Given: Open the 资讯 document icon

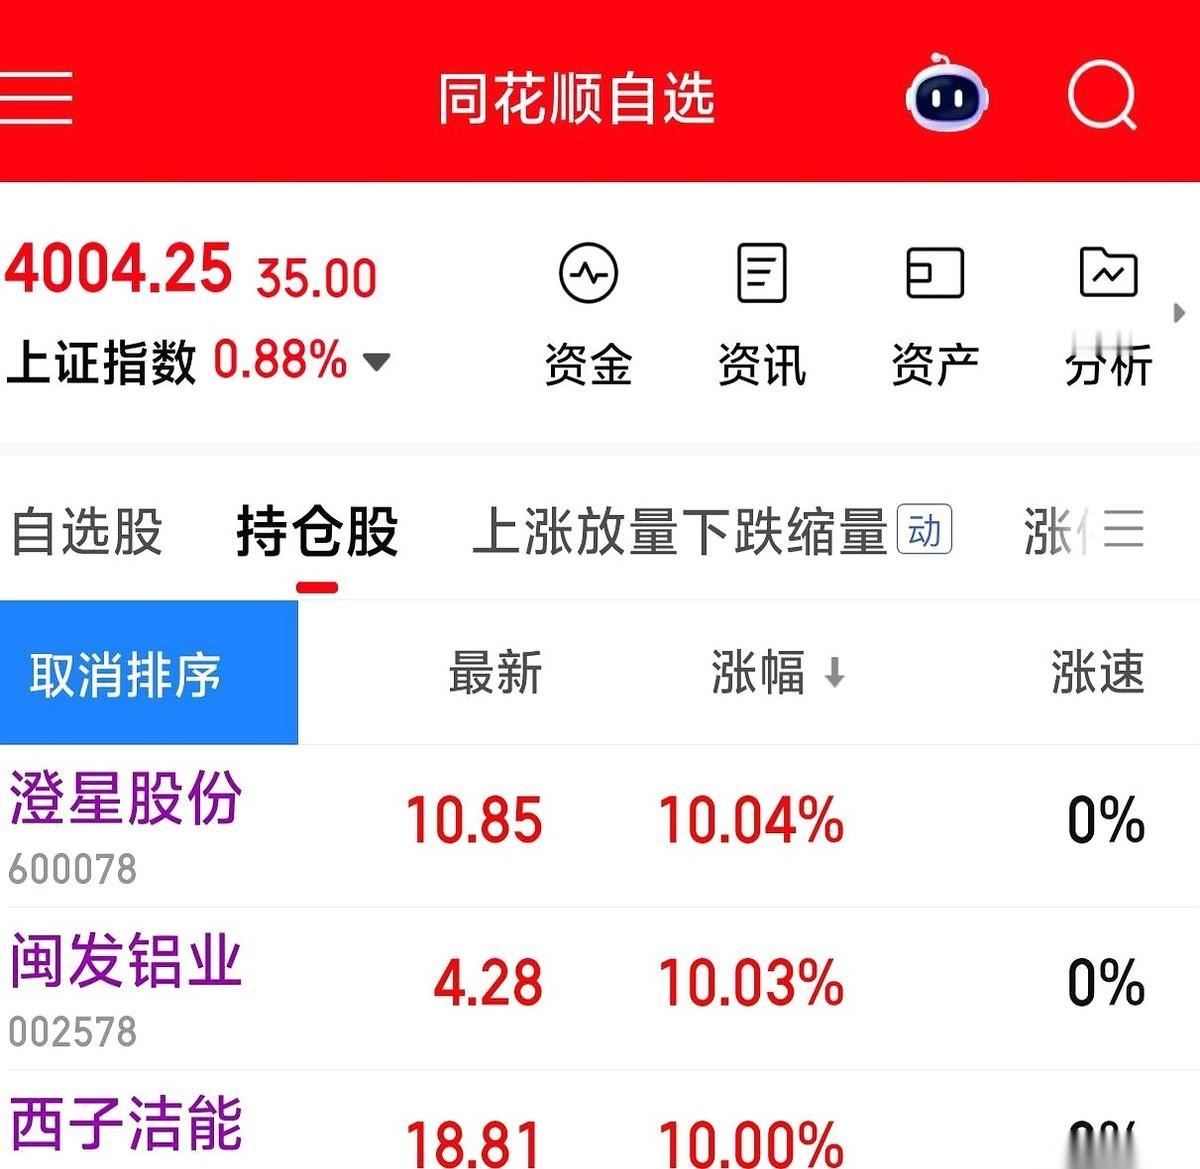Looking at the screenshot, I should 762,272.
